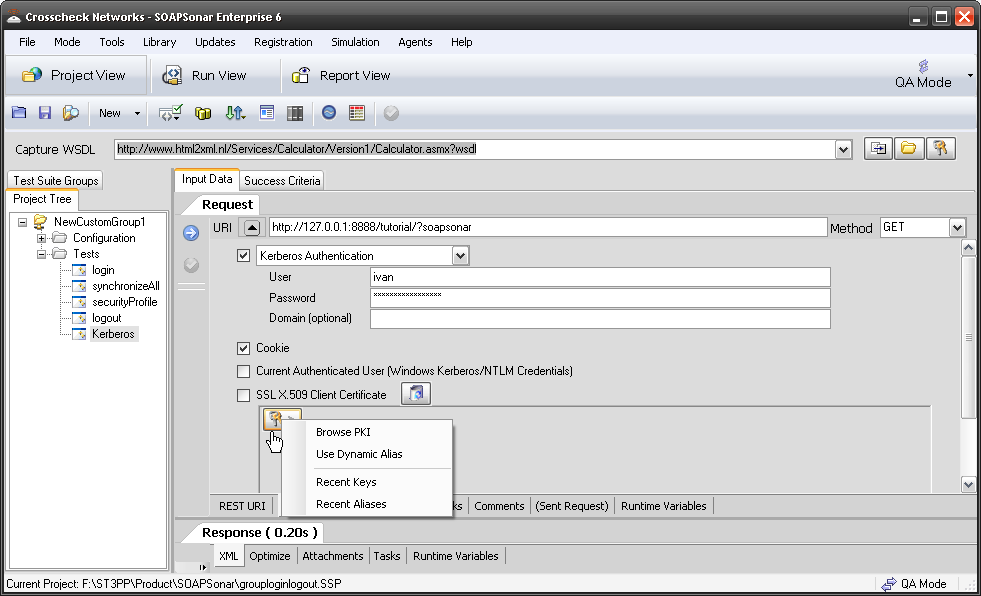981x596 pixels.
Task: Select the Kerberos test in tree
Action: tap(113, 334)
